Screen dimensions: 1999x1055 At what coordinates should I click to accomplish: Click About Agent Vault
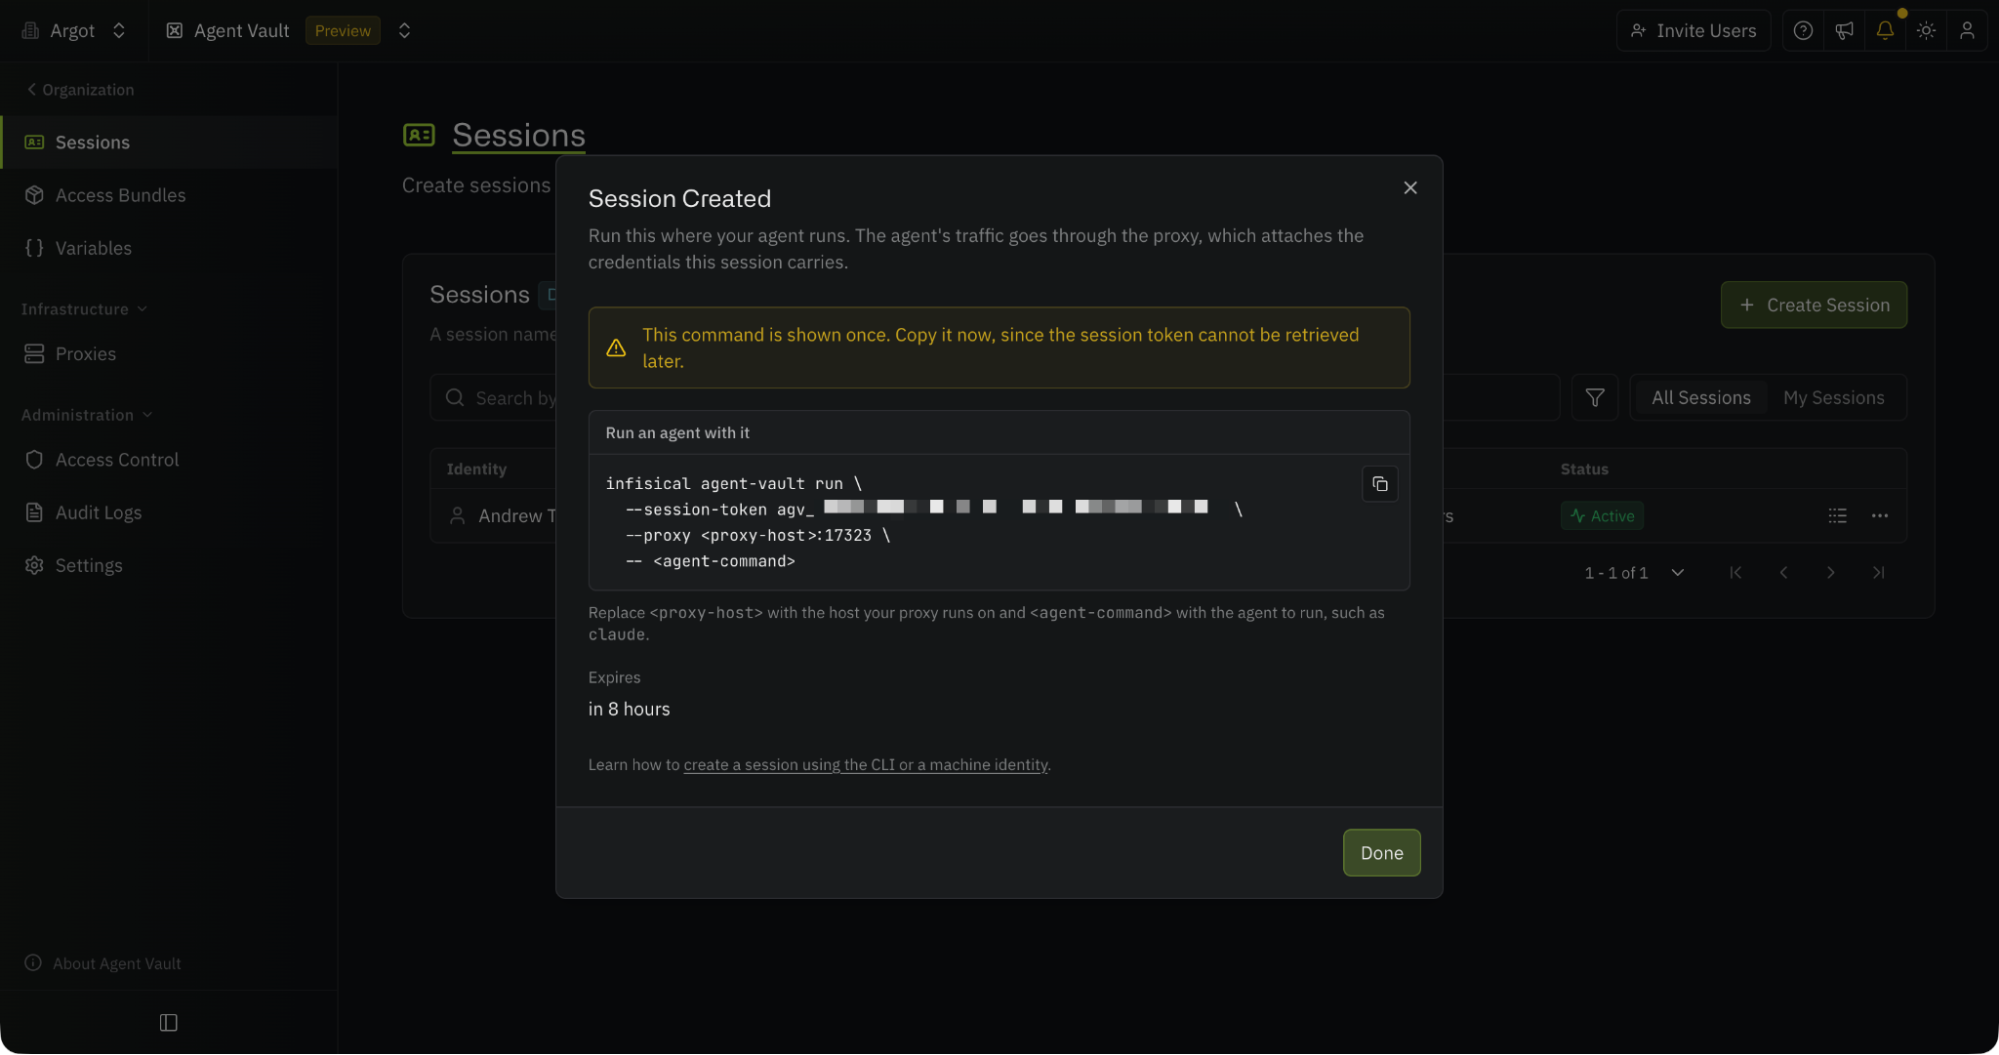[x=103, y=963]
